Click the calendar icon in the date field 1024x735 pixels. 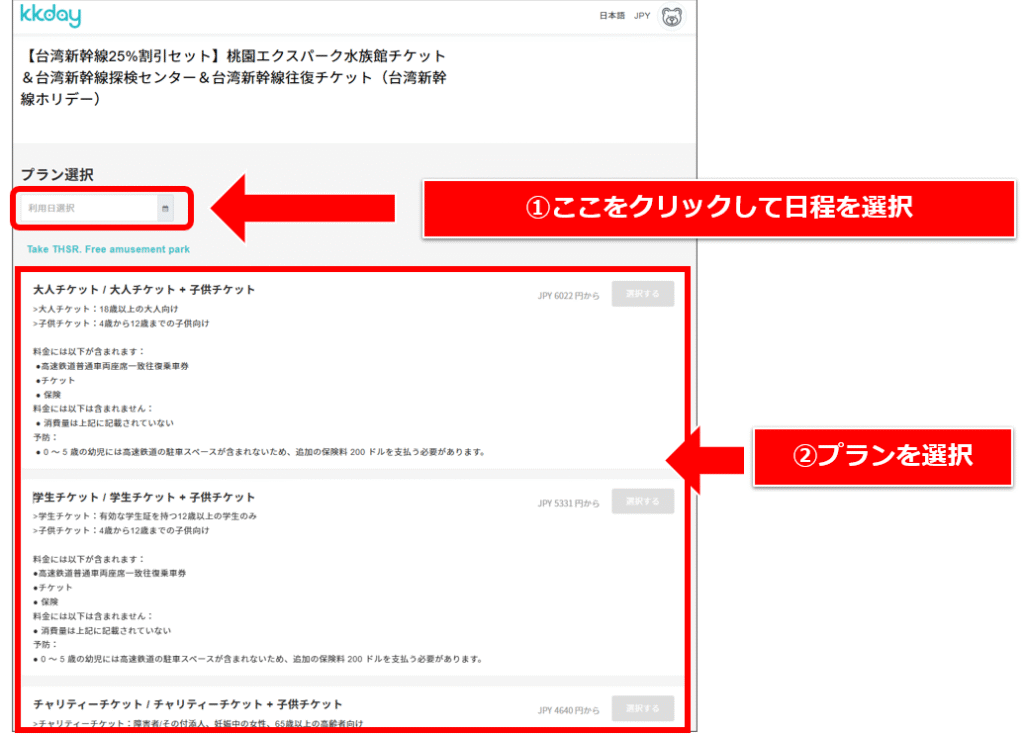coord(165,208)
